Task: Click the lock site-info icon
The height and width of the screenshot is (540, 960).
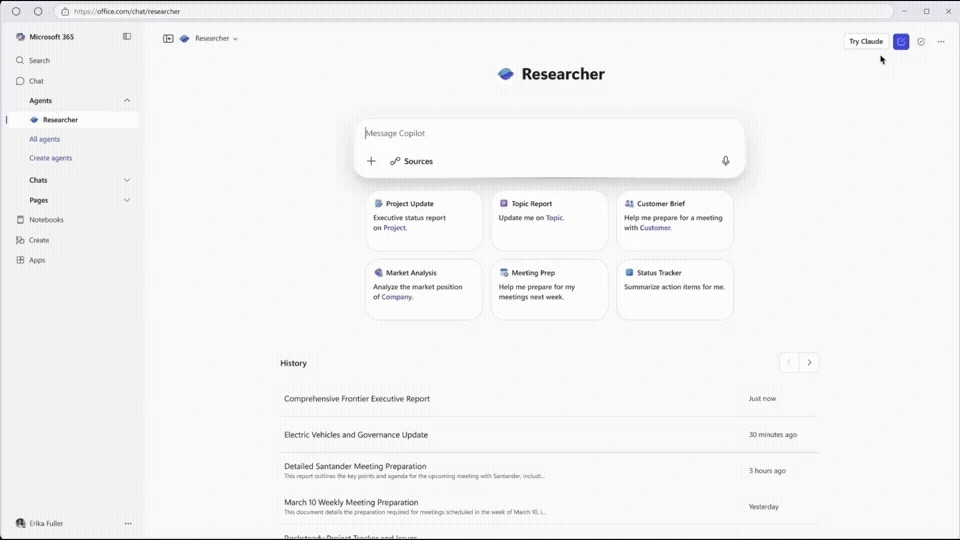Action: [x=65, y=12]
